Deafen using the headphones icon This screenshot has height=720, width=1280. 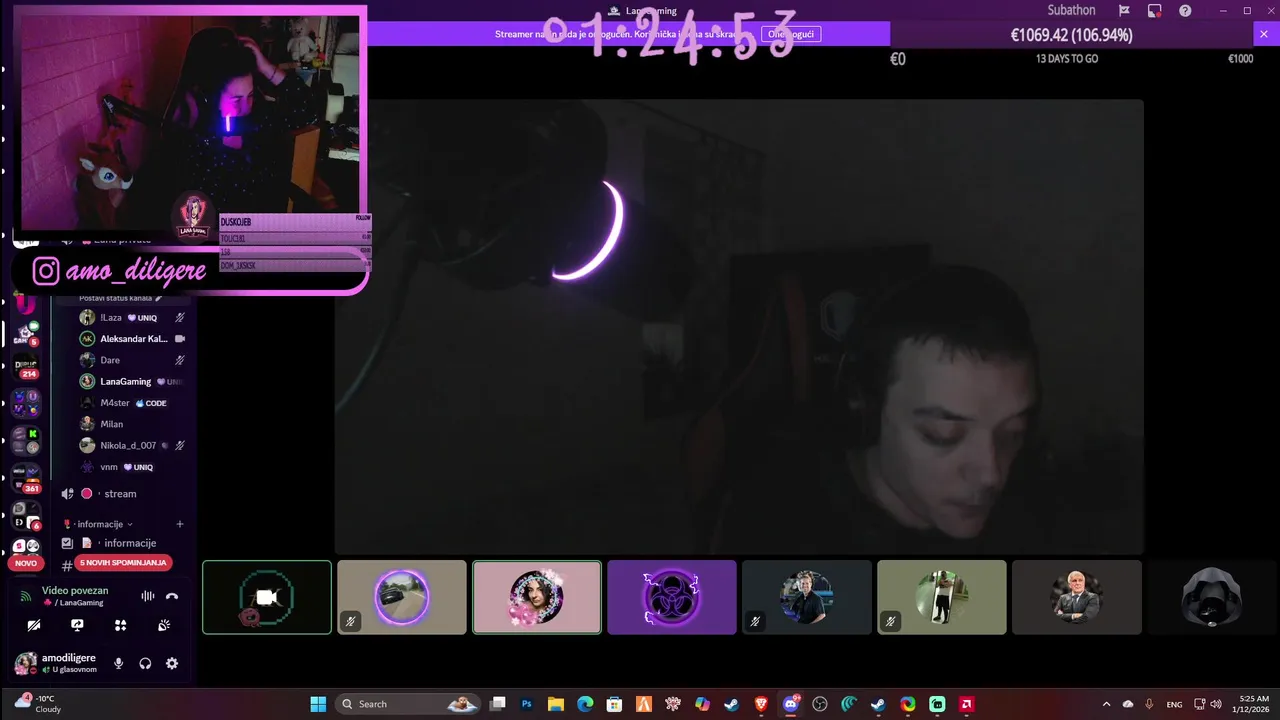(x=145, y=663)
